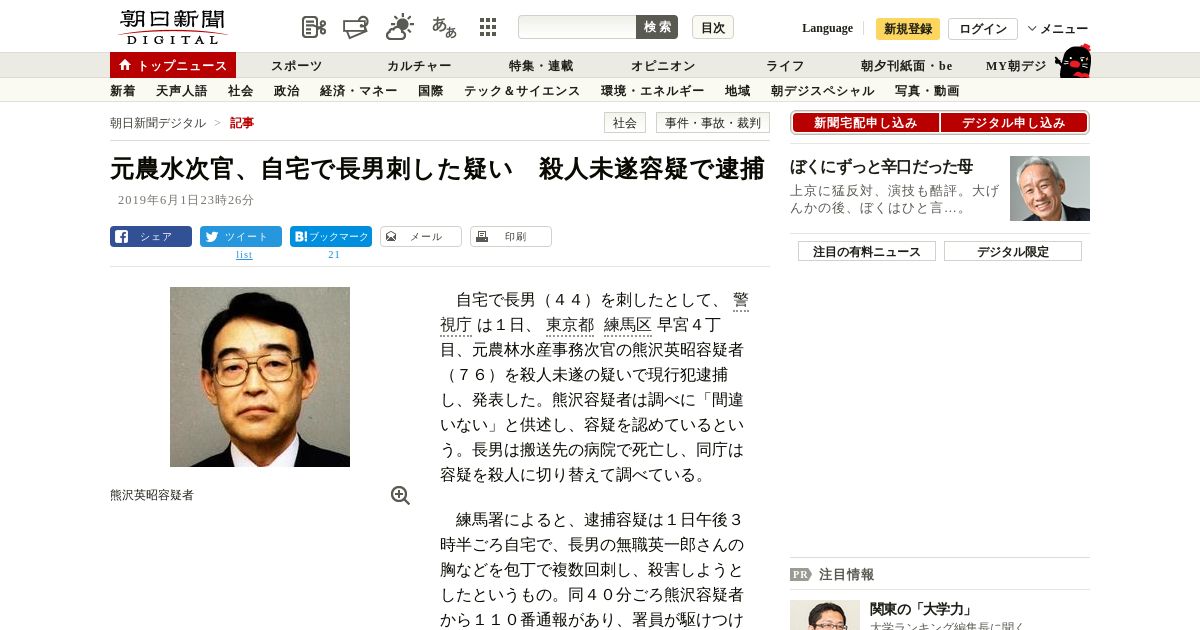The height and width of the screenshot is (630, 1200).
Task: Bookmark article with B!ブックマーク button
Action: pos(331,237)
